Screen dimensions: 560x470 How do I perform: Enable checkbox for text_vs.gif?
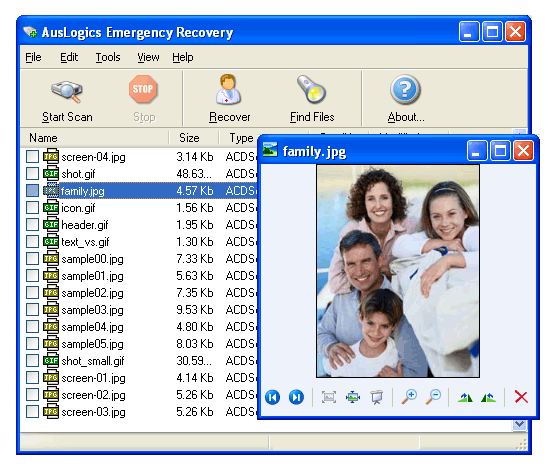coord(32,242)
